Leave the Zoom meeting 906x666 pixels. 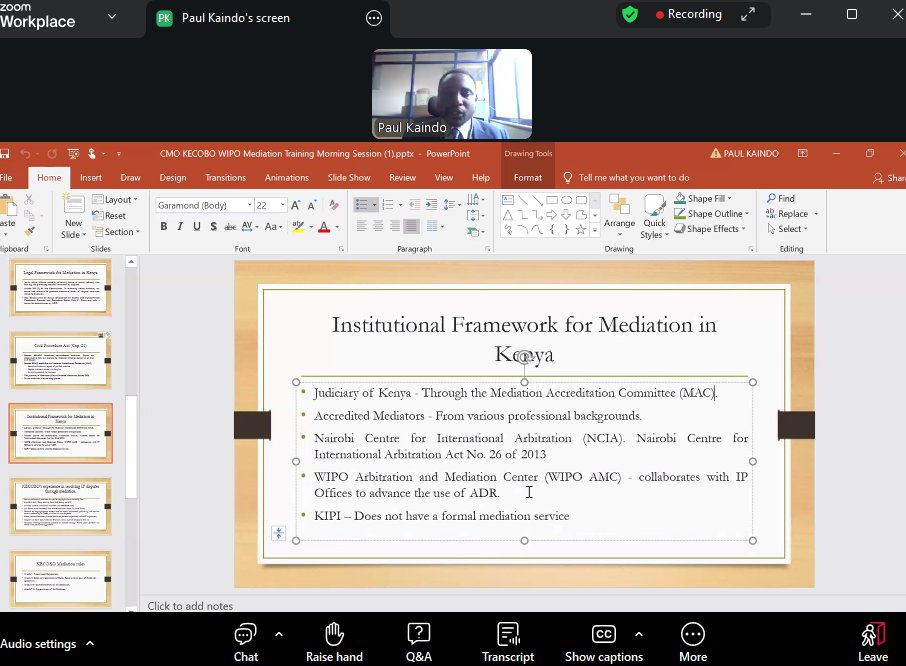872,642
